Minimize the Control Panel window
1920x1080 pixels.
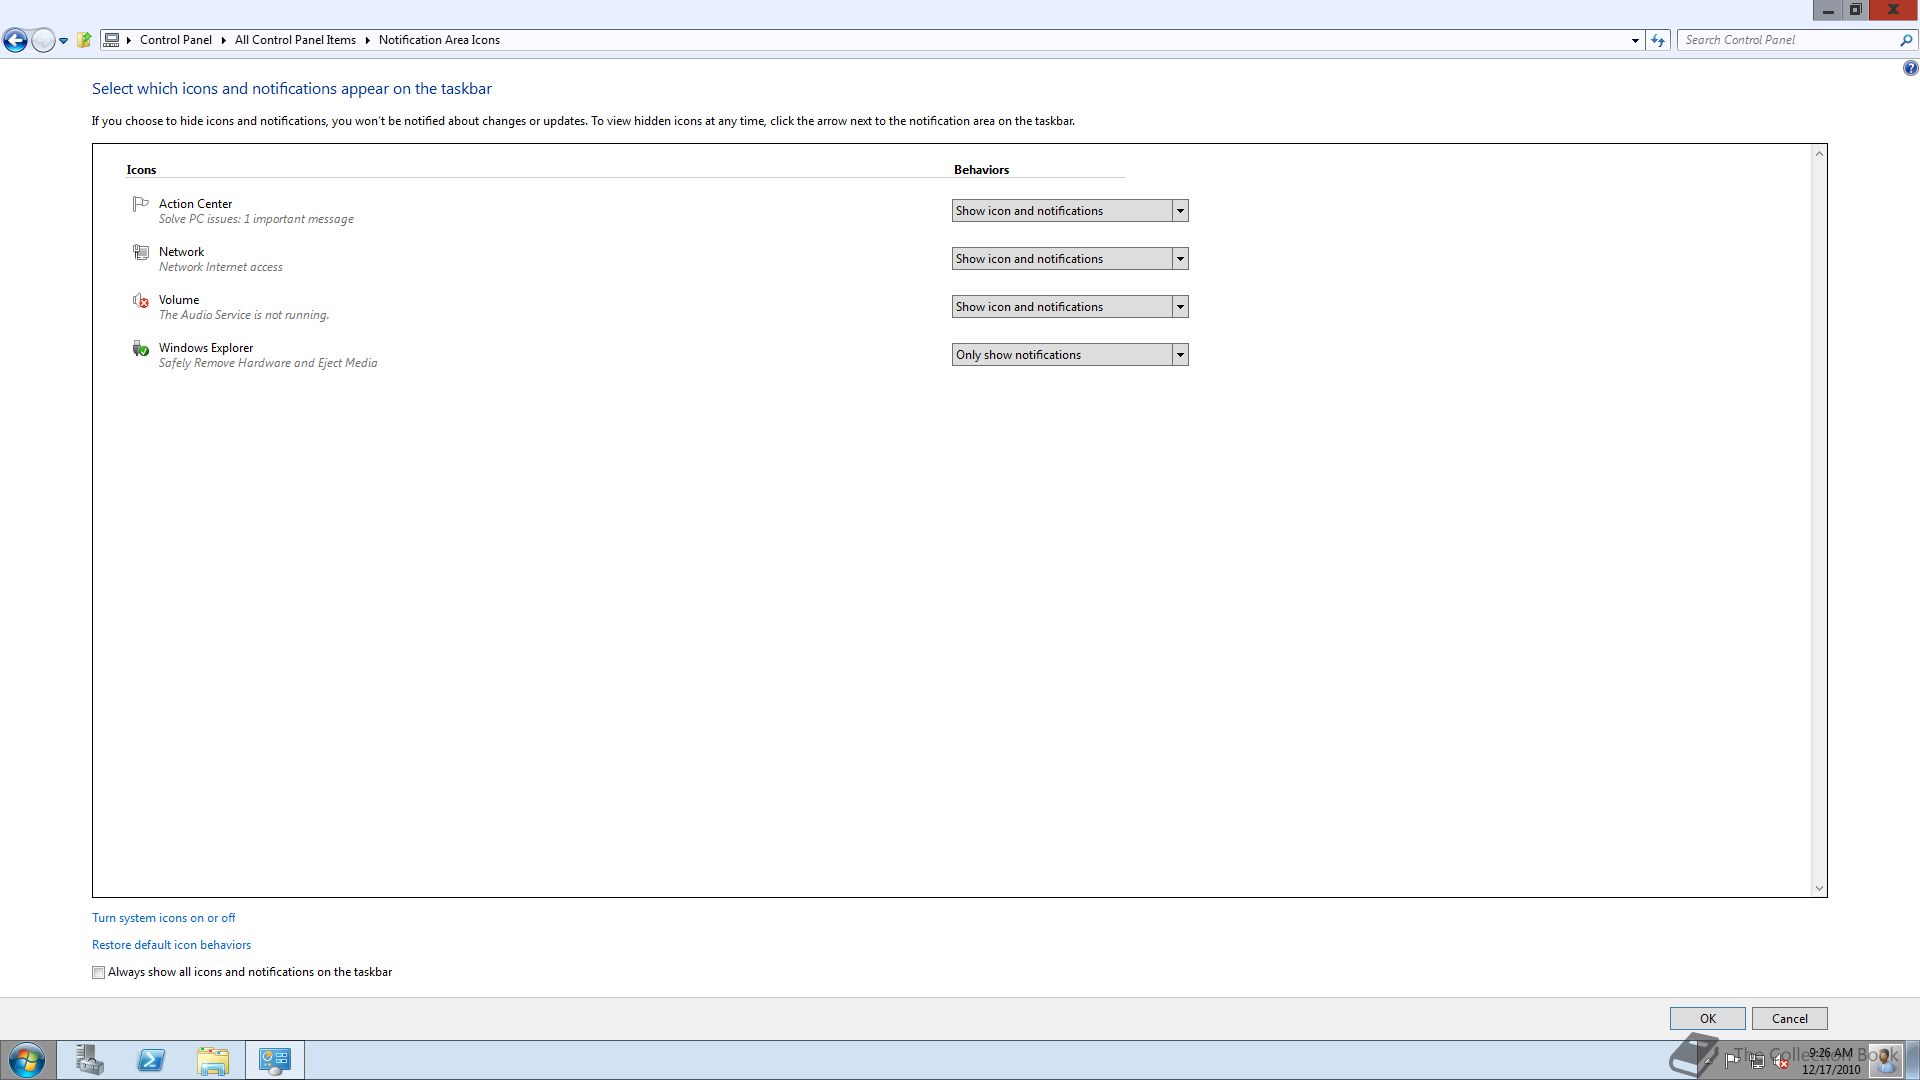pos(1828,10)
